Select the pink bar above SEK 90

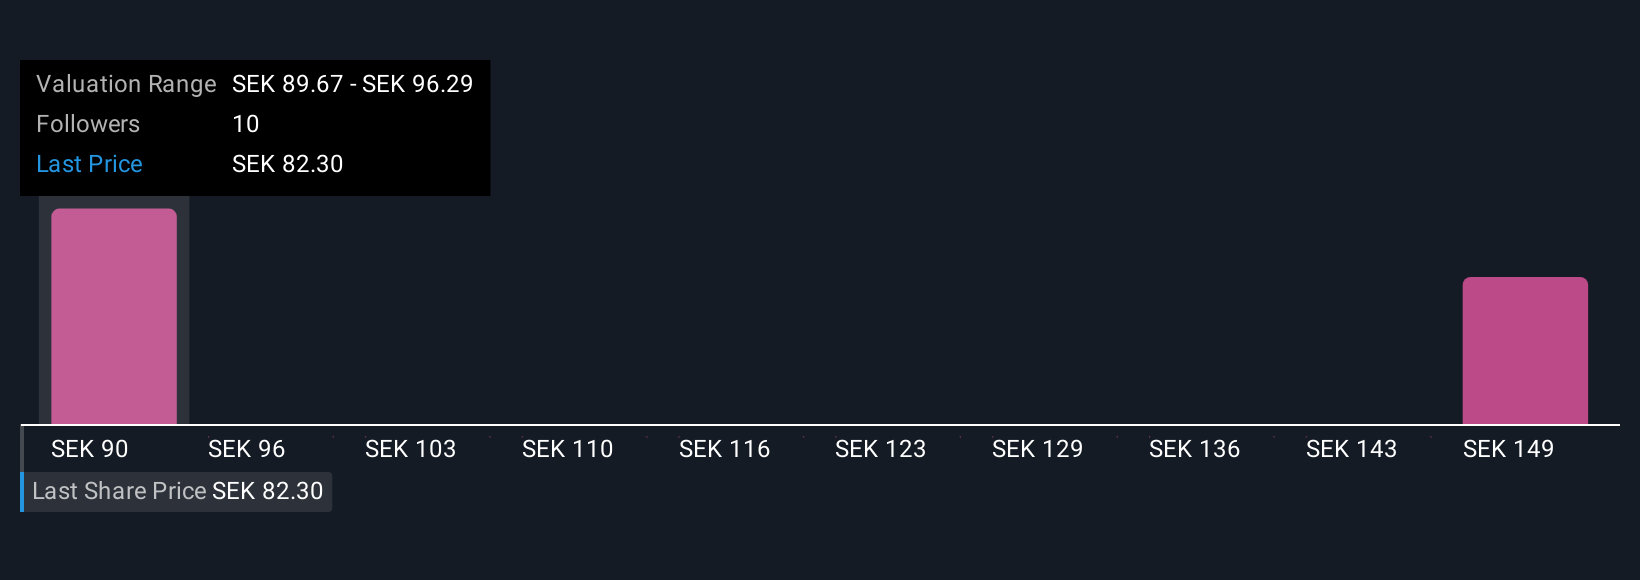[114, 316]
